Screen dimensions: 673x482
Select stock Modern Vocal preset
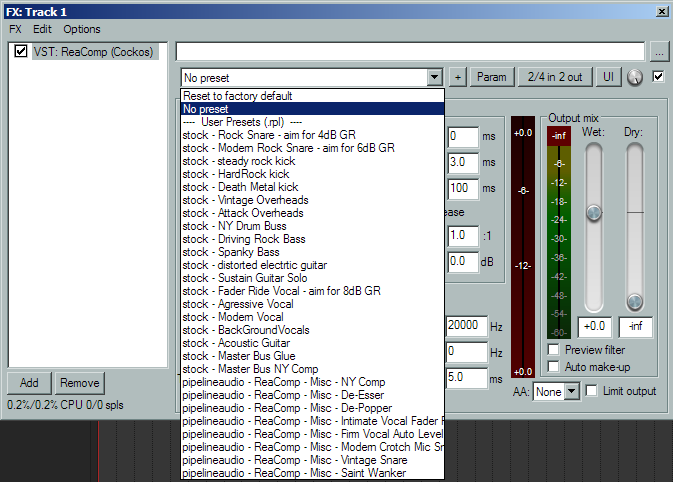click(312, 317)
